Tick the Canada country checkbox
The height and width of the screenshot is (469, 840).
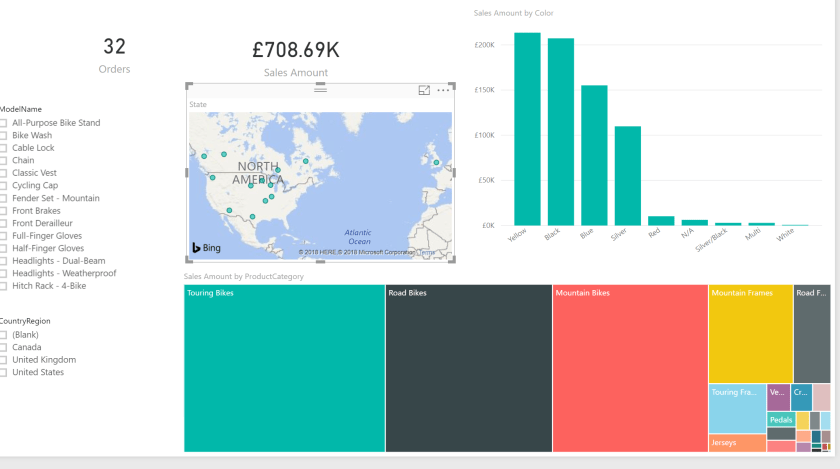click(x=3, y=347)
